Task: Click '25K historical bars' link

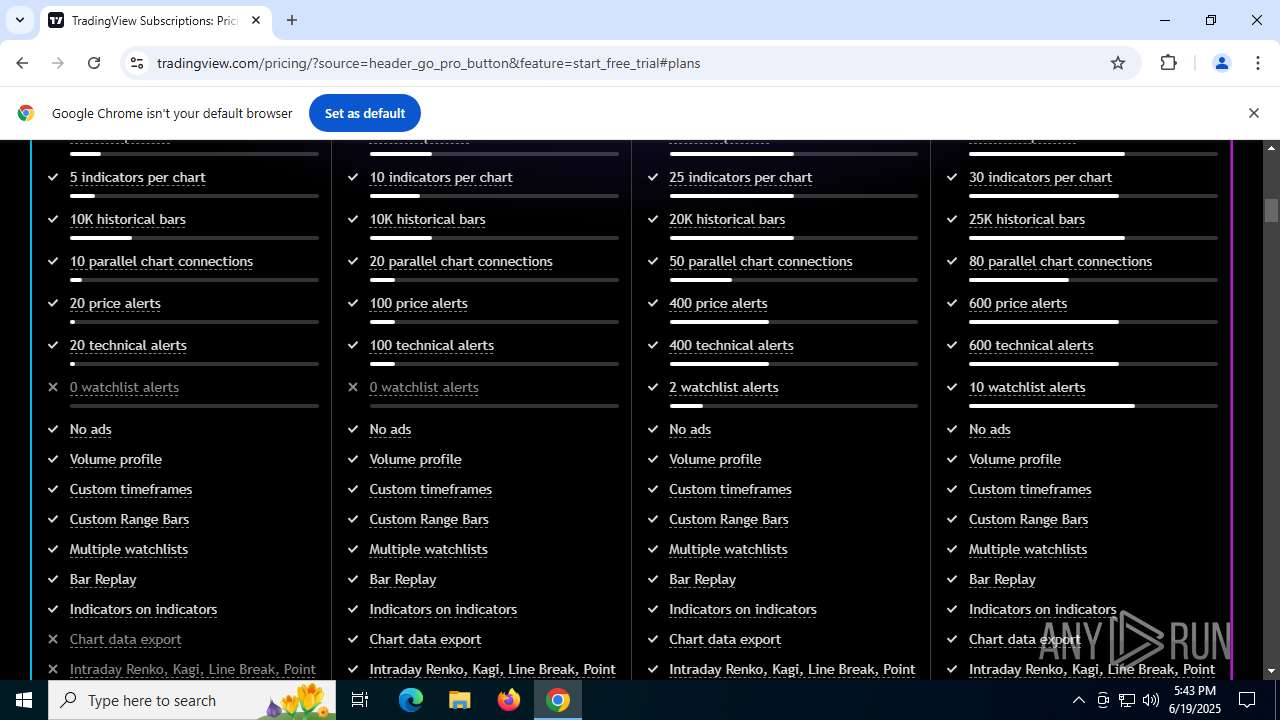Action: (1027, 219)
